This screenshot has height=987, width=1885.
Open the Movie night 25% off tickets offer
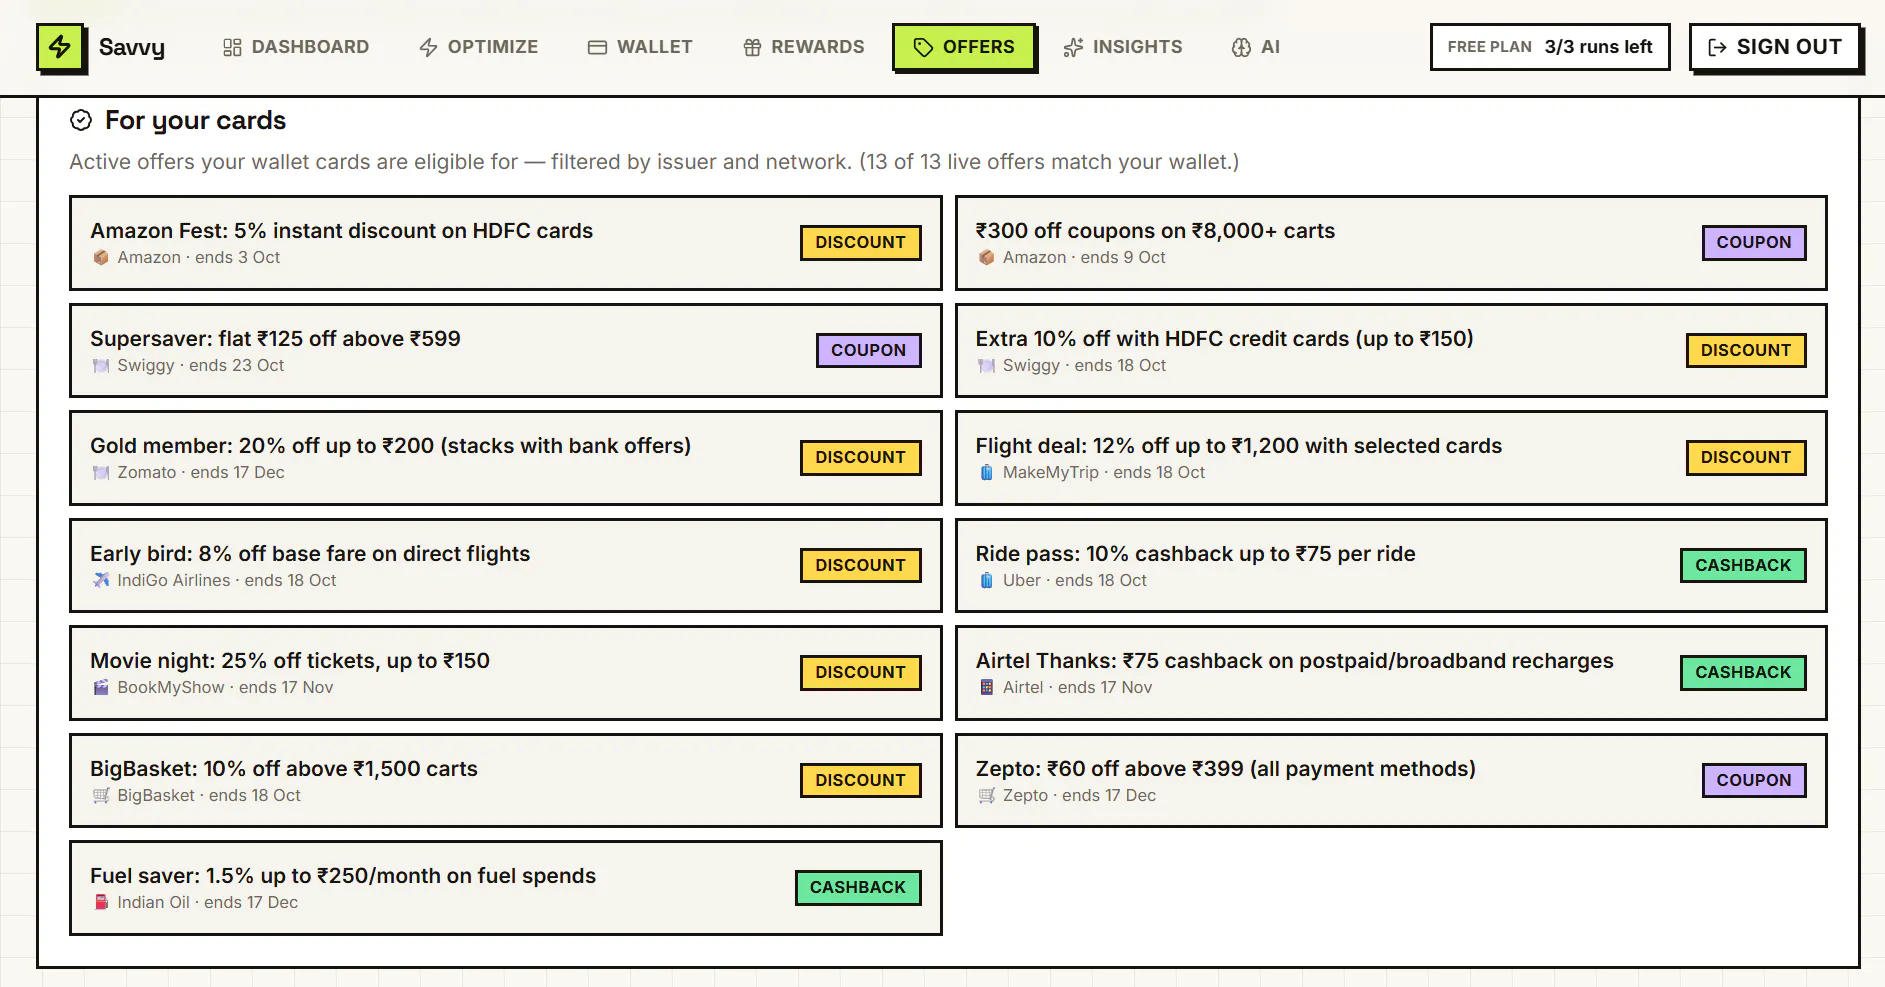[x=506, y=673]
